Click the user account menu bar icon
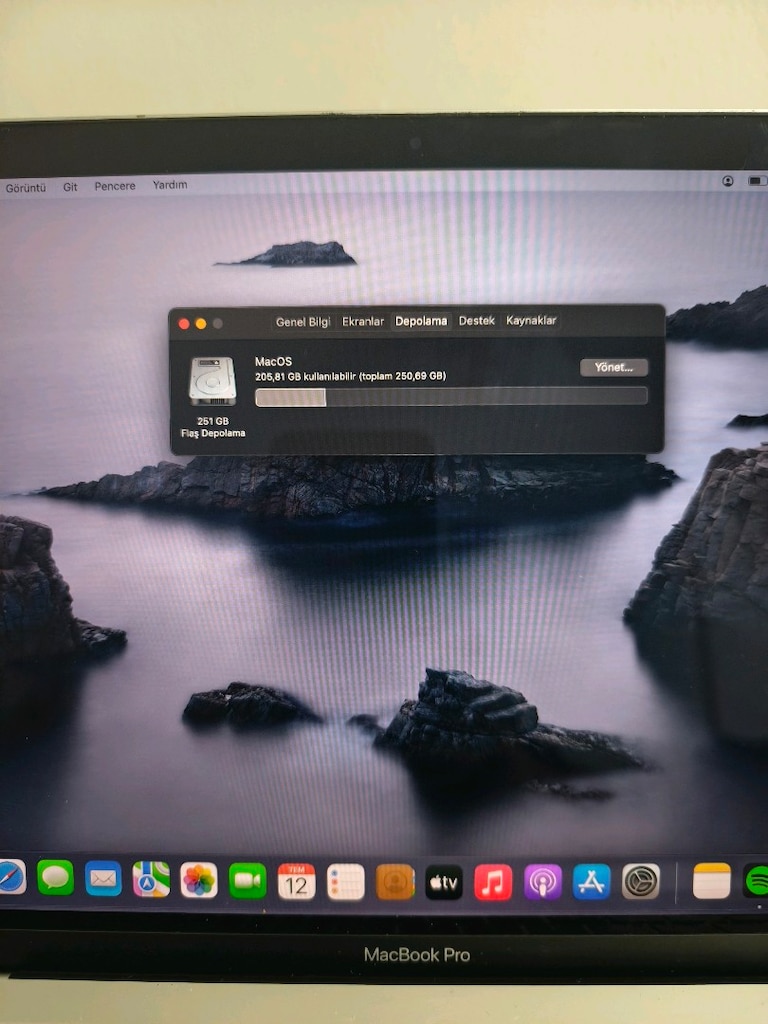This screenshot has width=768, height=1024. (728, 181)
